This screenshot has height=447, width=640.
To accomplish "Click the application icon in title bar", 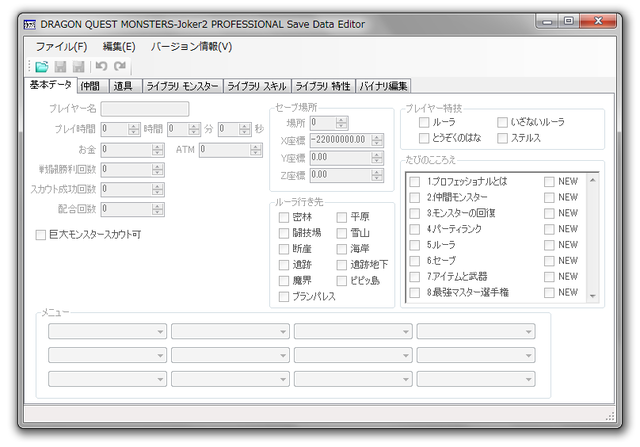I will click(29, 24).
